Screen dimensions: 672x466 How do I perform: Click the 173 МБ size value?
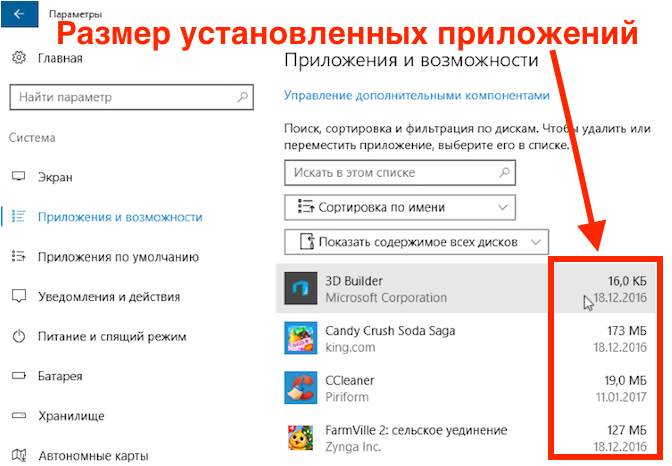(627, 331)
